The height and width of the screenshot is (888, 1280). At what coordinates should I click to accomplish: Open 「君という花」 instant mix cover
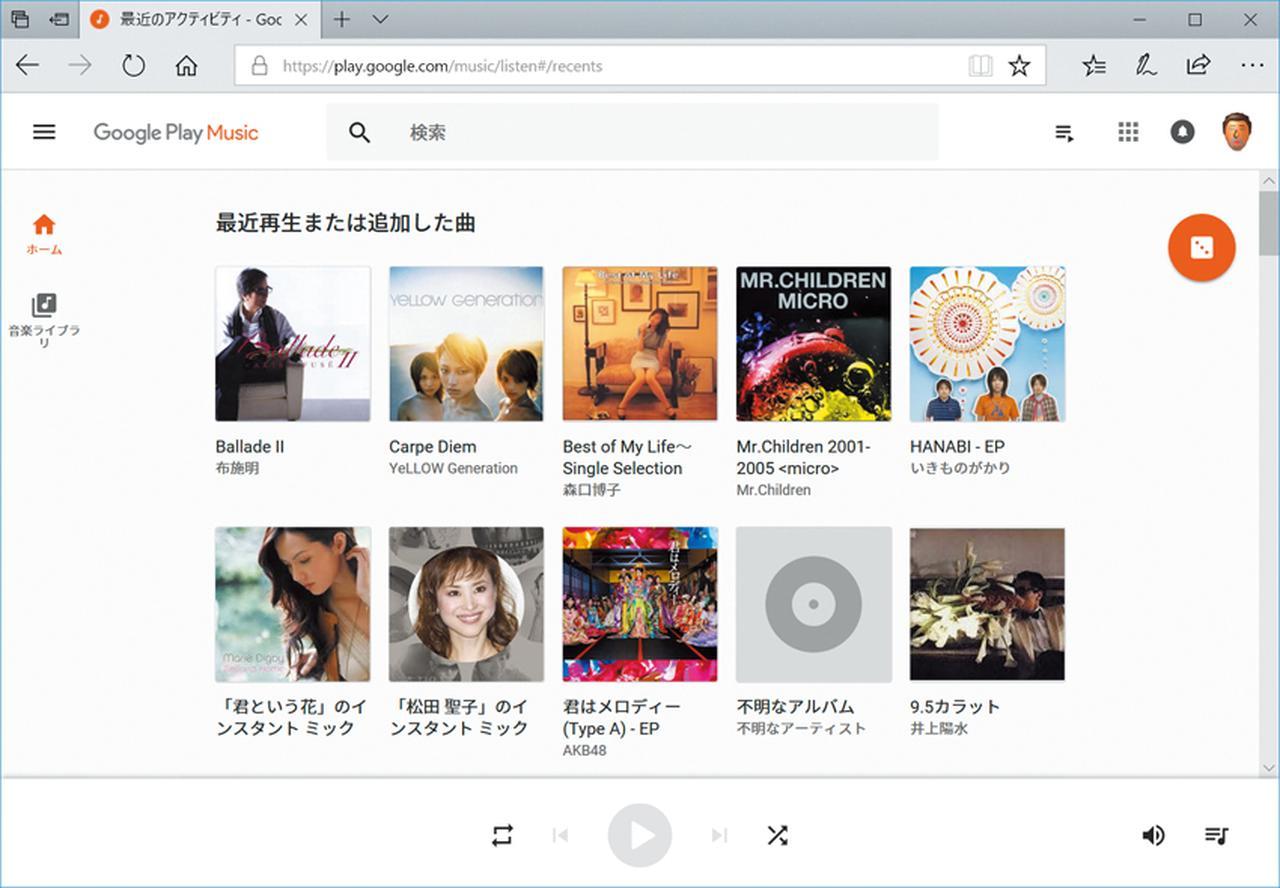tap(293, 604)
